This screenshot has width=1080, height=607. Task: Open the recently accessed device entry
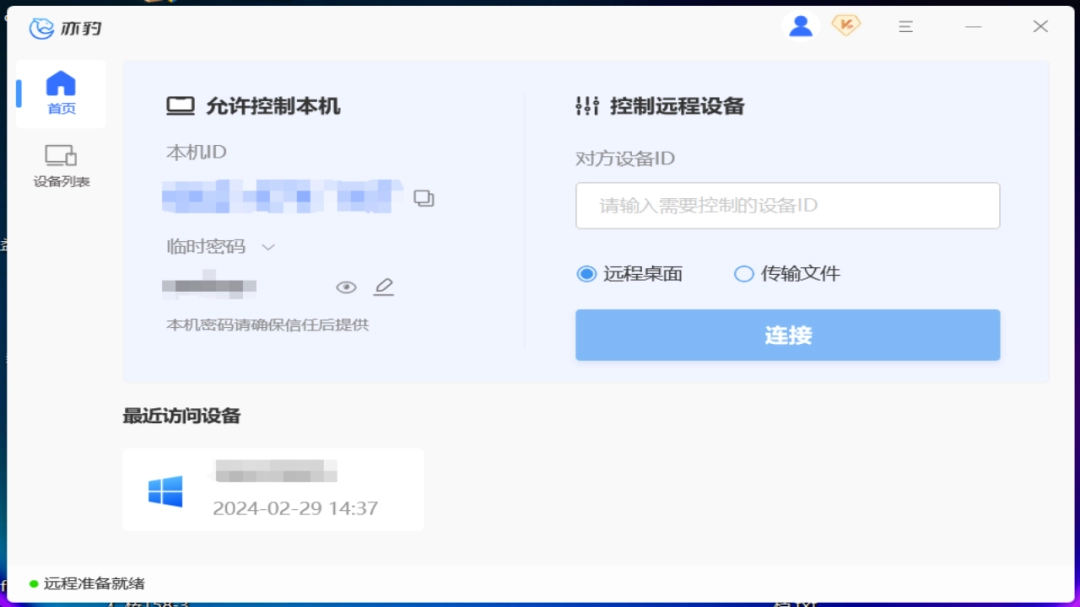pos(273,488)
